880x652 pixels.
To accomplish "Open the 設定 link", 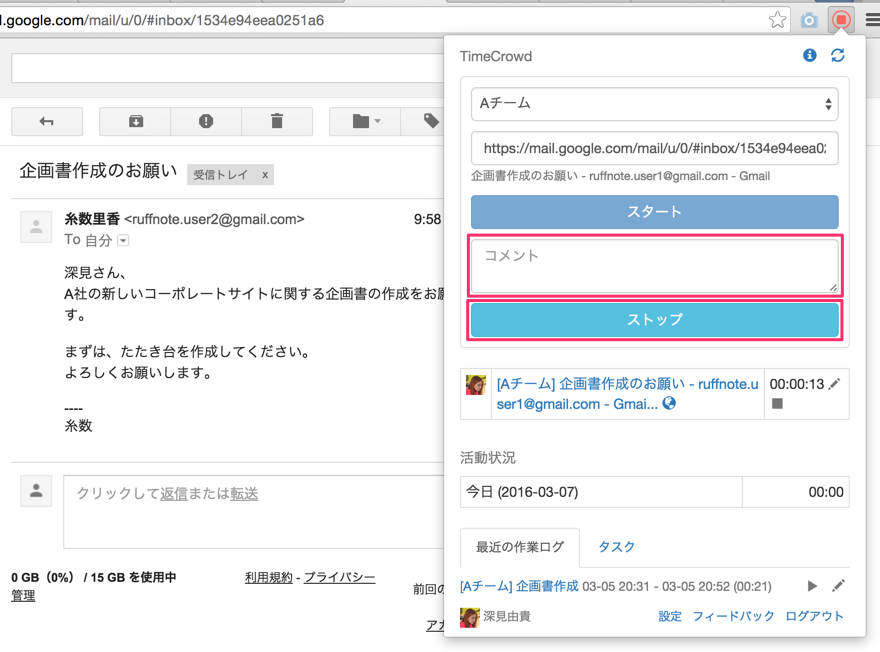I will (670, 616).
